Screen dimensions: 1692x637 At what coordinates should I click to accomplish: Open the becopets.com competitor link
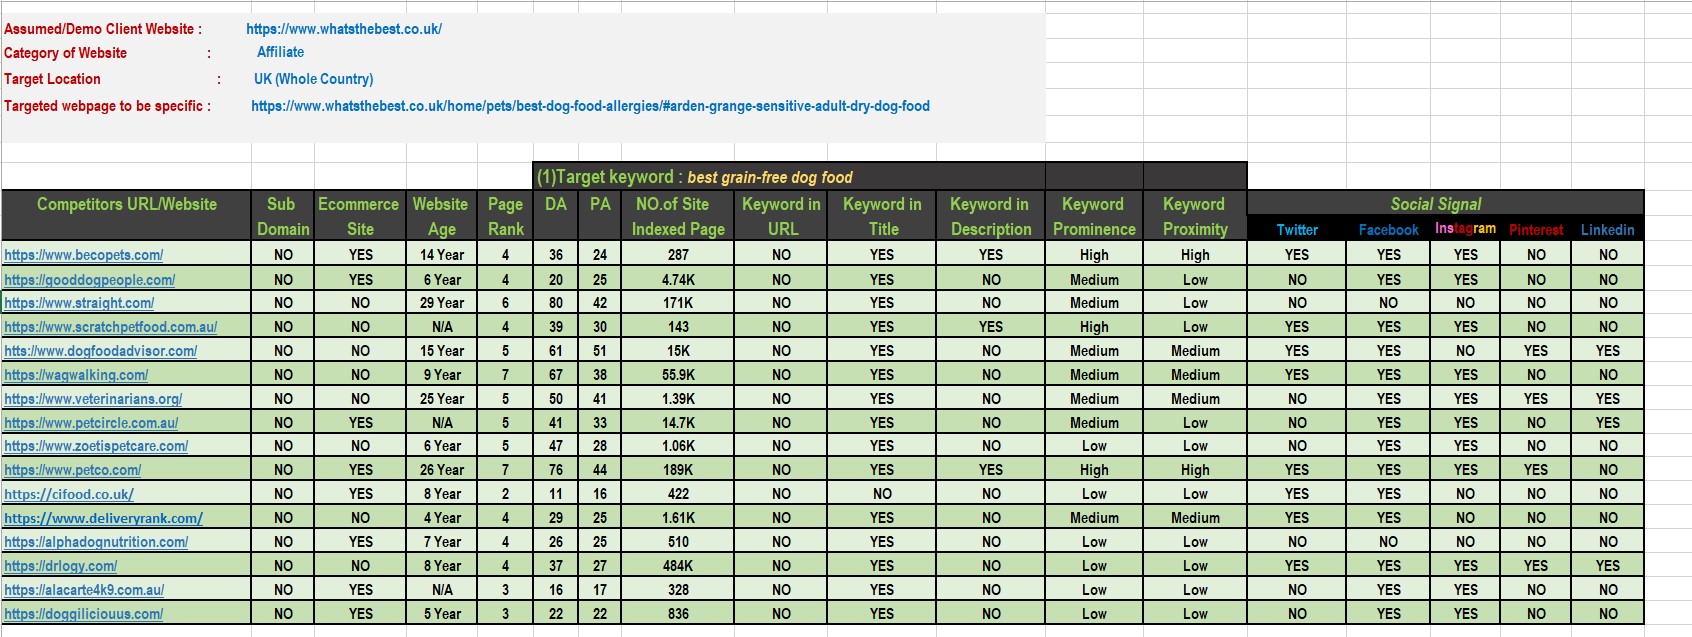click(83, 255)
